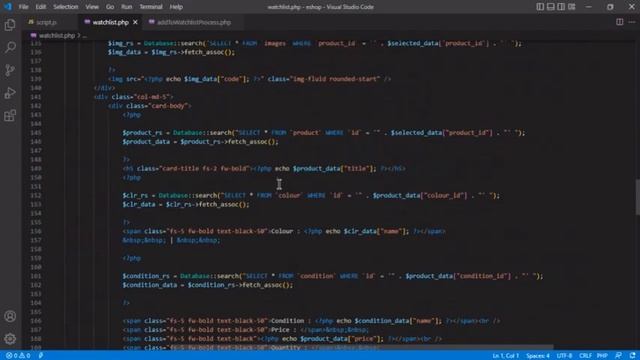Screen dimensions: 640x360
Task: Click line number 145 in the gutter
Action: (x=36, y=133)
